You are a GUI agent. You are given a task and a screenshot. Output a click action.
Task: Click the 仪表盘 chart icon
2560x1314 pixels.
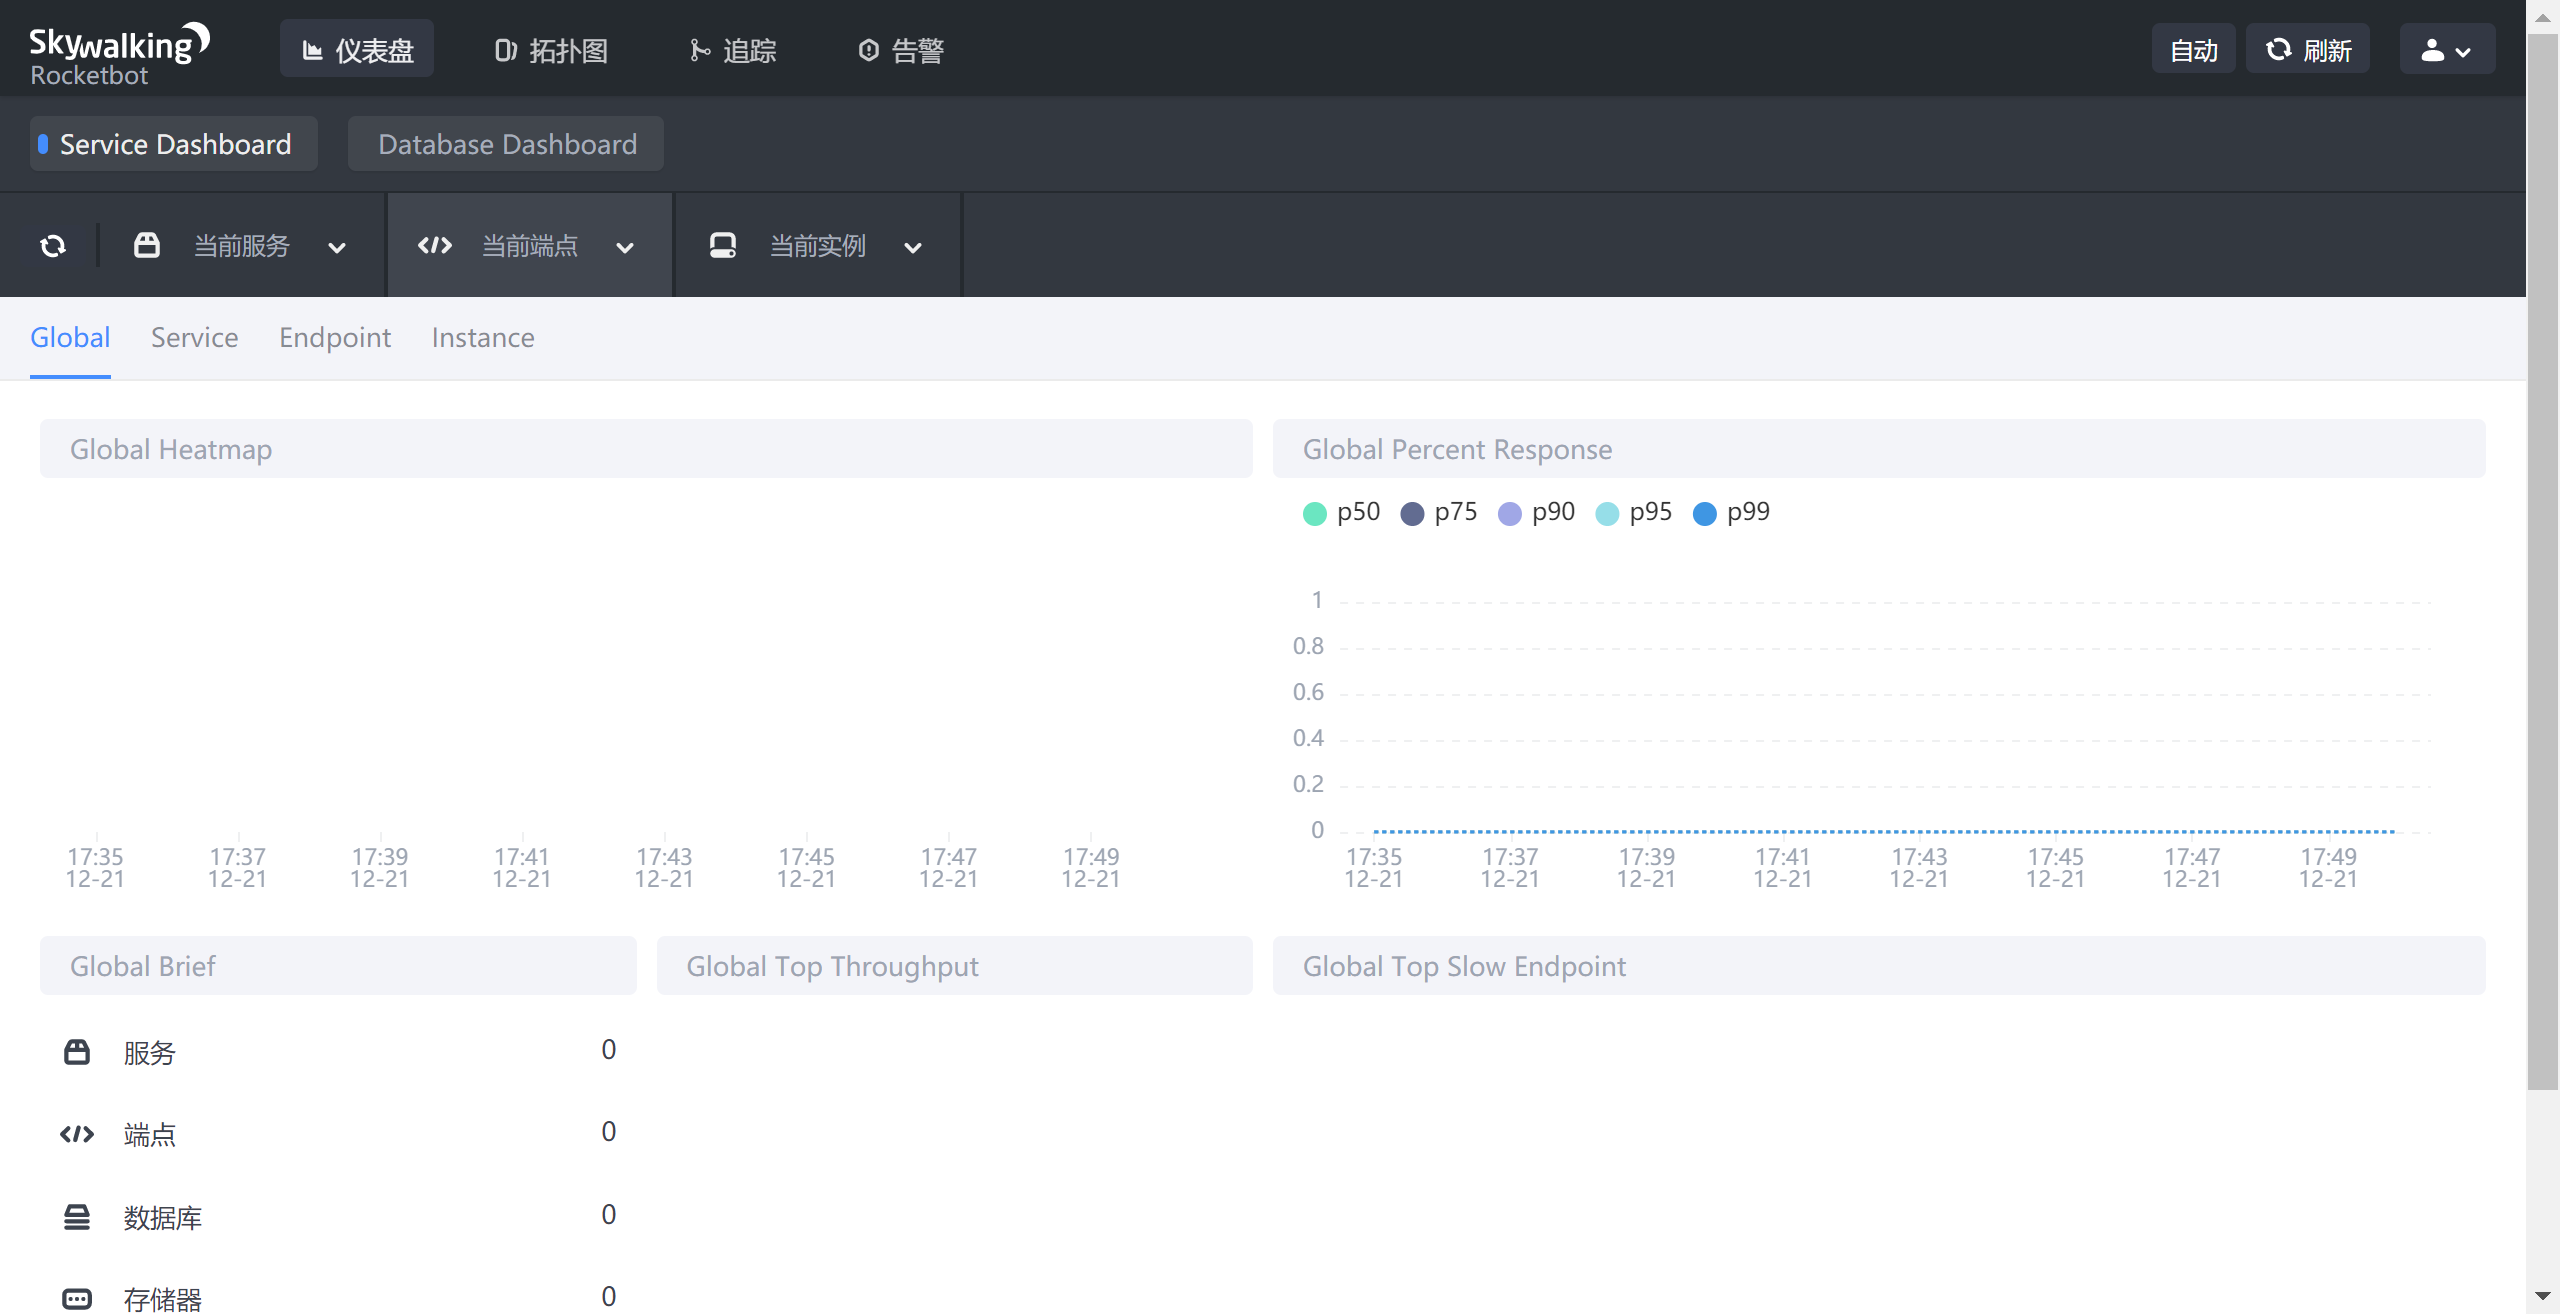coord(313,50)
